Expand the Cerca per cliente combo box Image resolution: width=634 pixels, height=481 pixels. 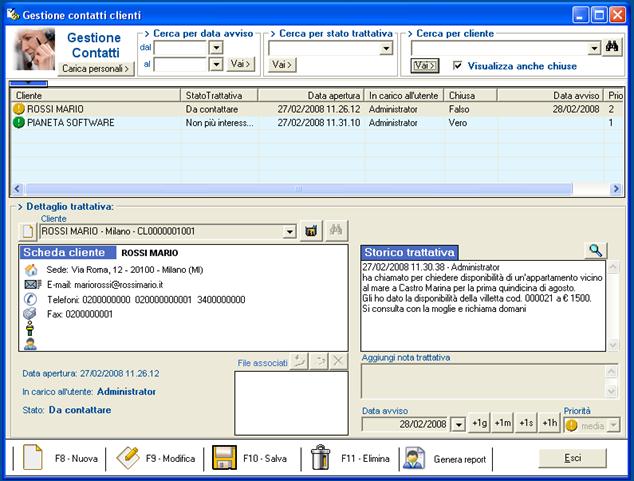click(x=594, y=49)
